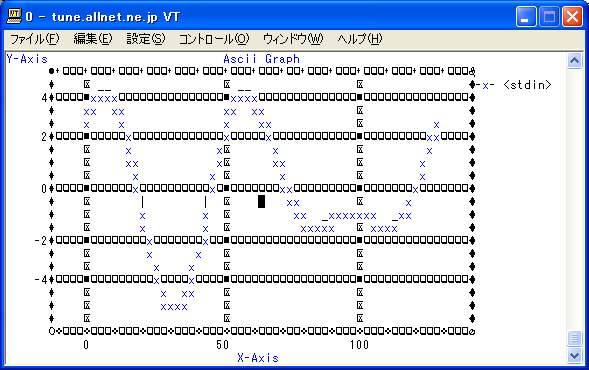Click the y-axis value '2'
589x370 pixels.
point(44,137)
